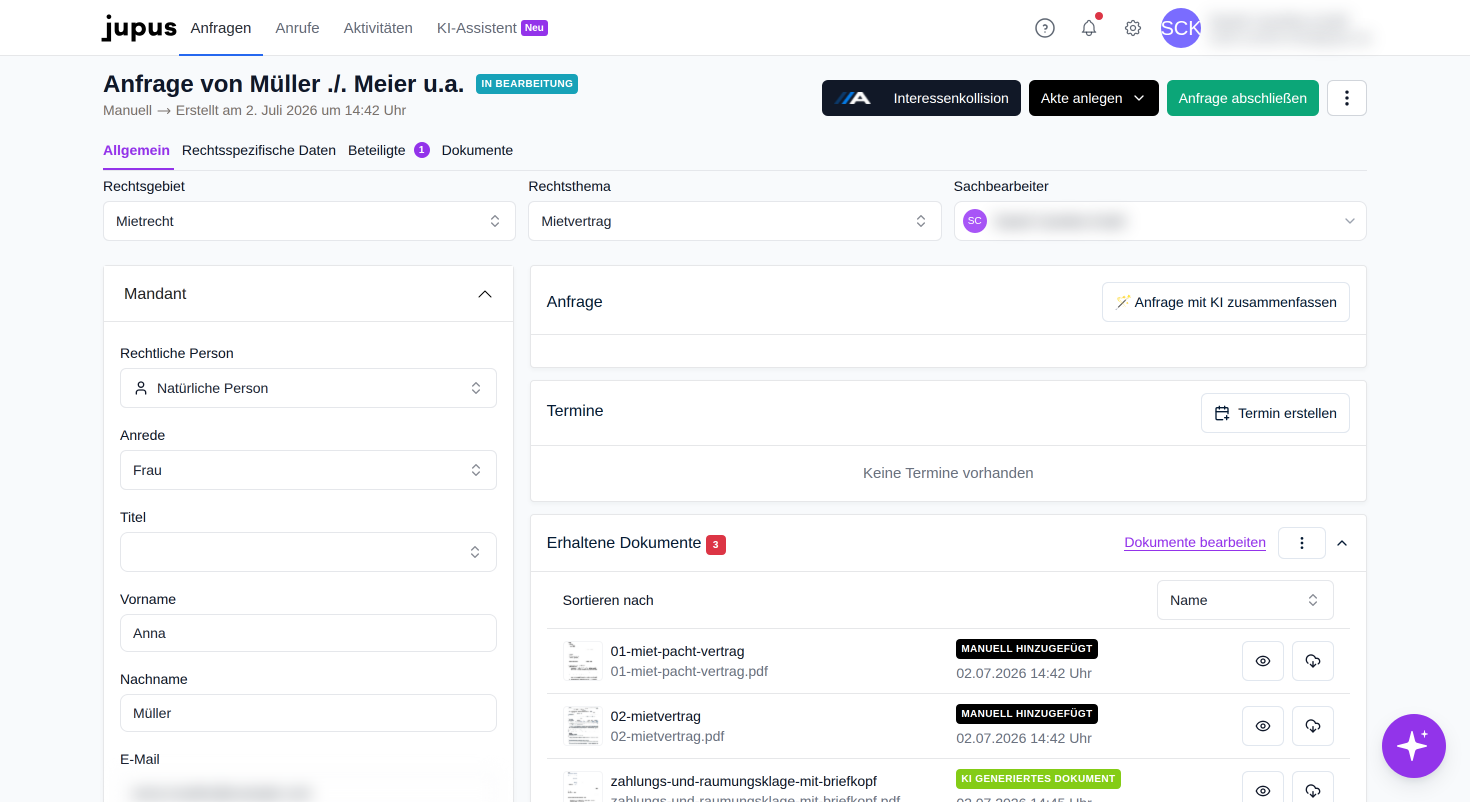Click the file name 02-mietvertrag.pdf
1470x802 pixels.
[x=668, y=736]
